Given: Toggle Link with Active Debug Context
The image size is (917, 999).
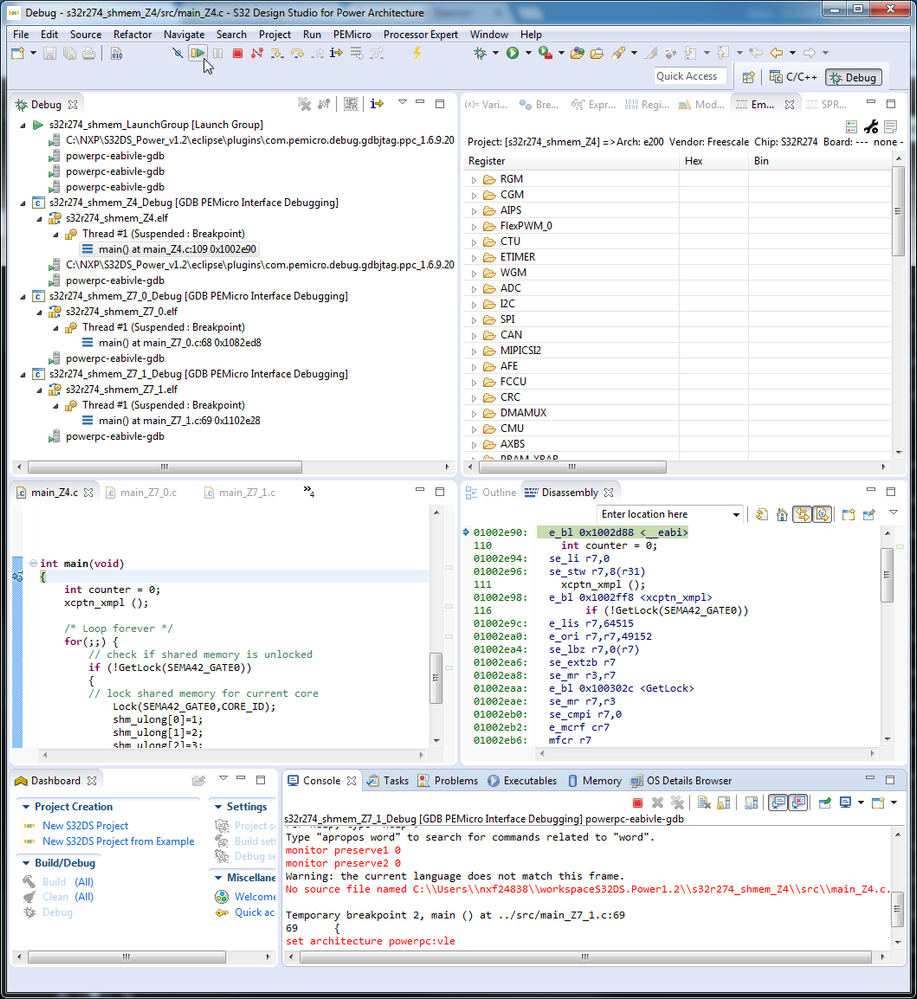Looking at the screenshot, I should pyautogui.click(x=802, y=515).
